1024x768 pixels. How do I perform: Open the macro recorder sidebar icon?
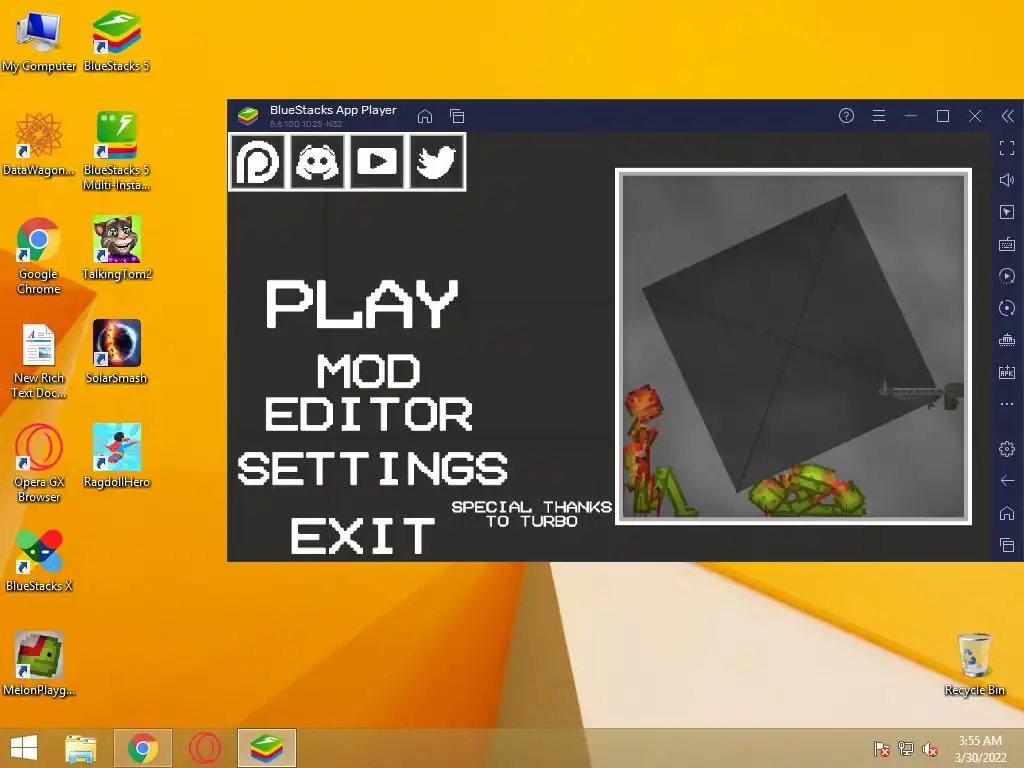[1007, 276]
